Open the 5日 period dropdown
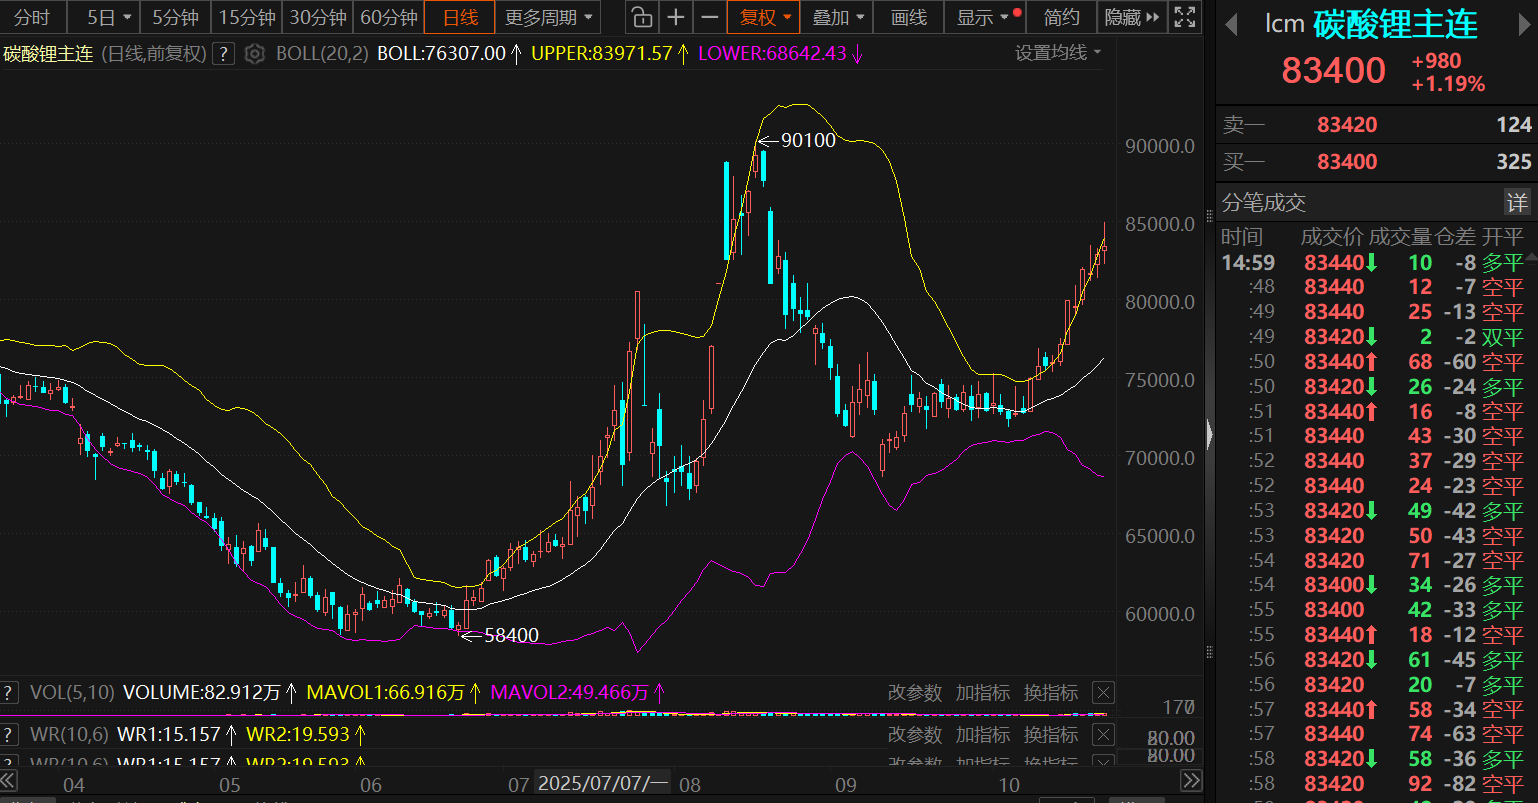The width and height of the screenshot is (1538, 803). pos(109,17)
